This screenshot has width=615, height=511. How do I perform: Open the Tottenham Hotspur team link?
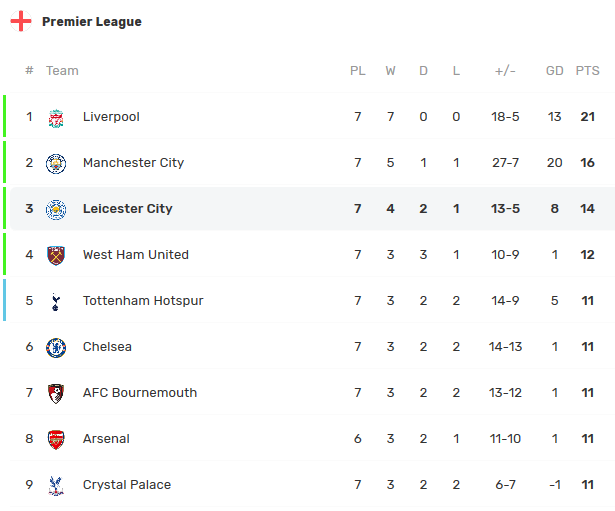tap(143, 301)
